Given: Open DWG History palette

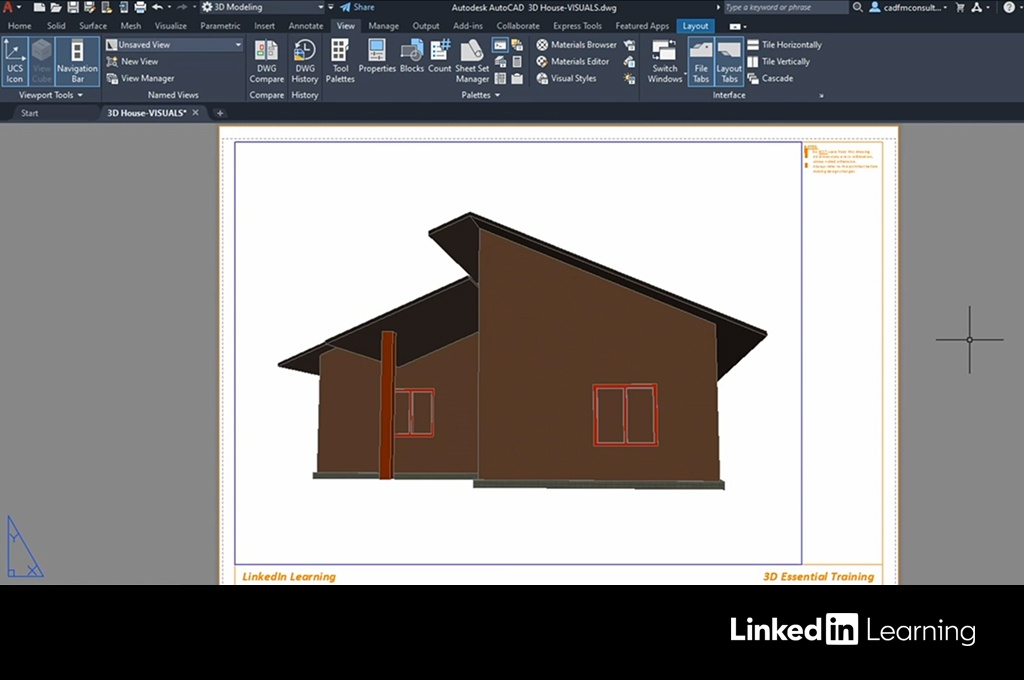Looking at the screenshot, I should (x=305, y=61).
